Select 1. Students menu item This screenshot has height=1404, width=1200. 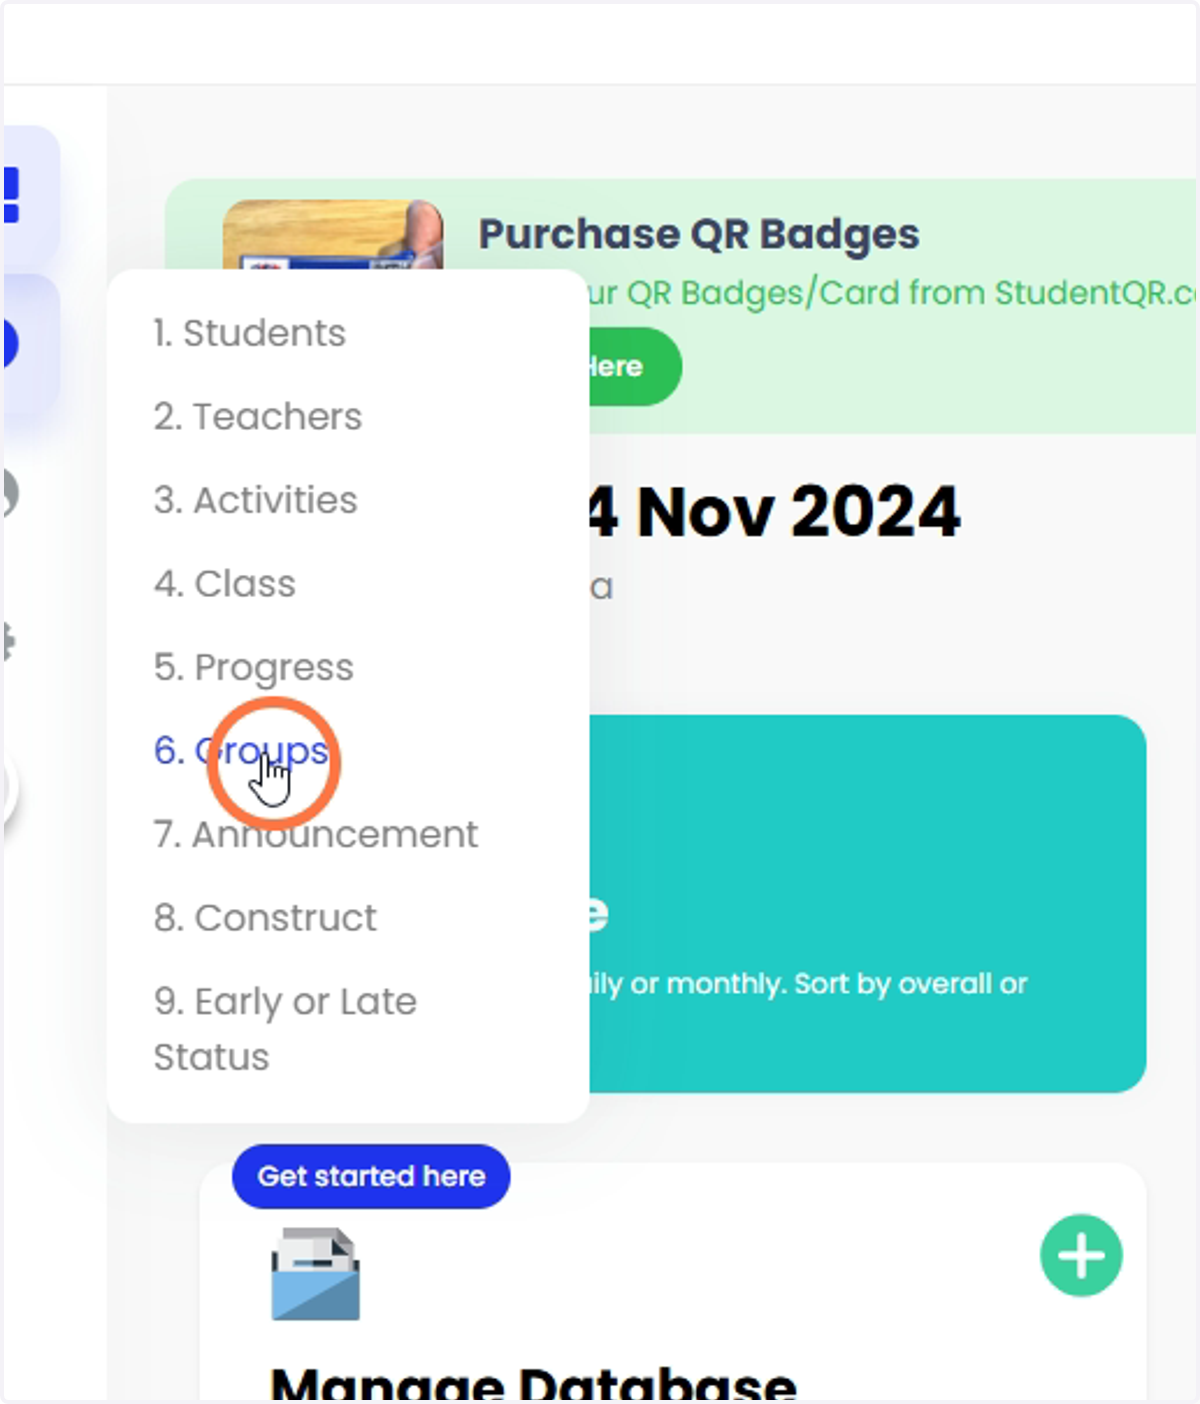(x=249, y=333)
